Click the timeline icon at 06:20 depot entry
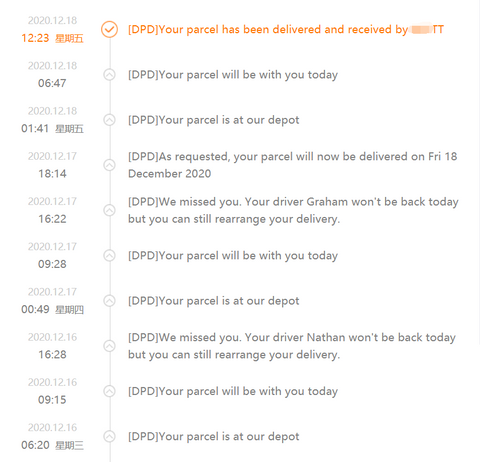480x462 pixels. 109,437
